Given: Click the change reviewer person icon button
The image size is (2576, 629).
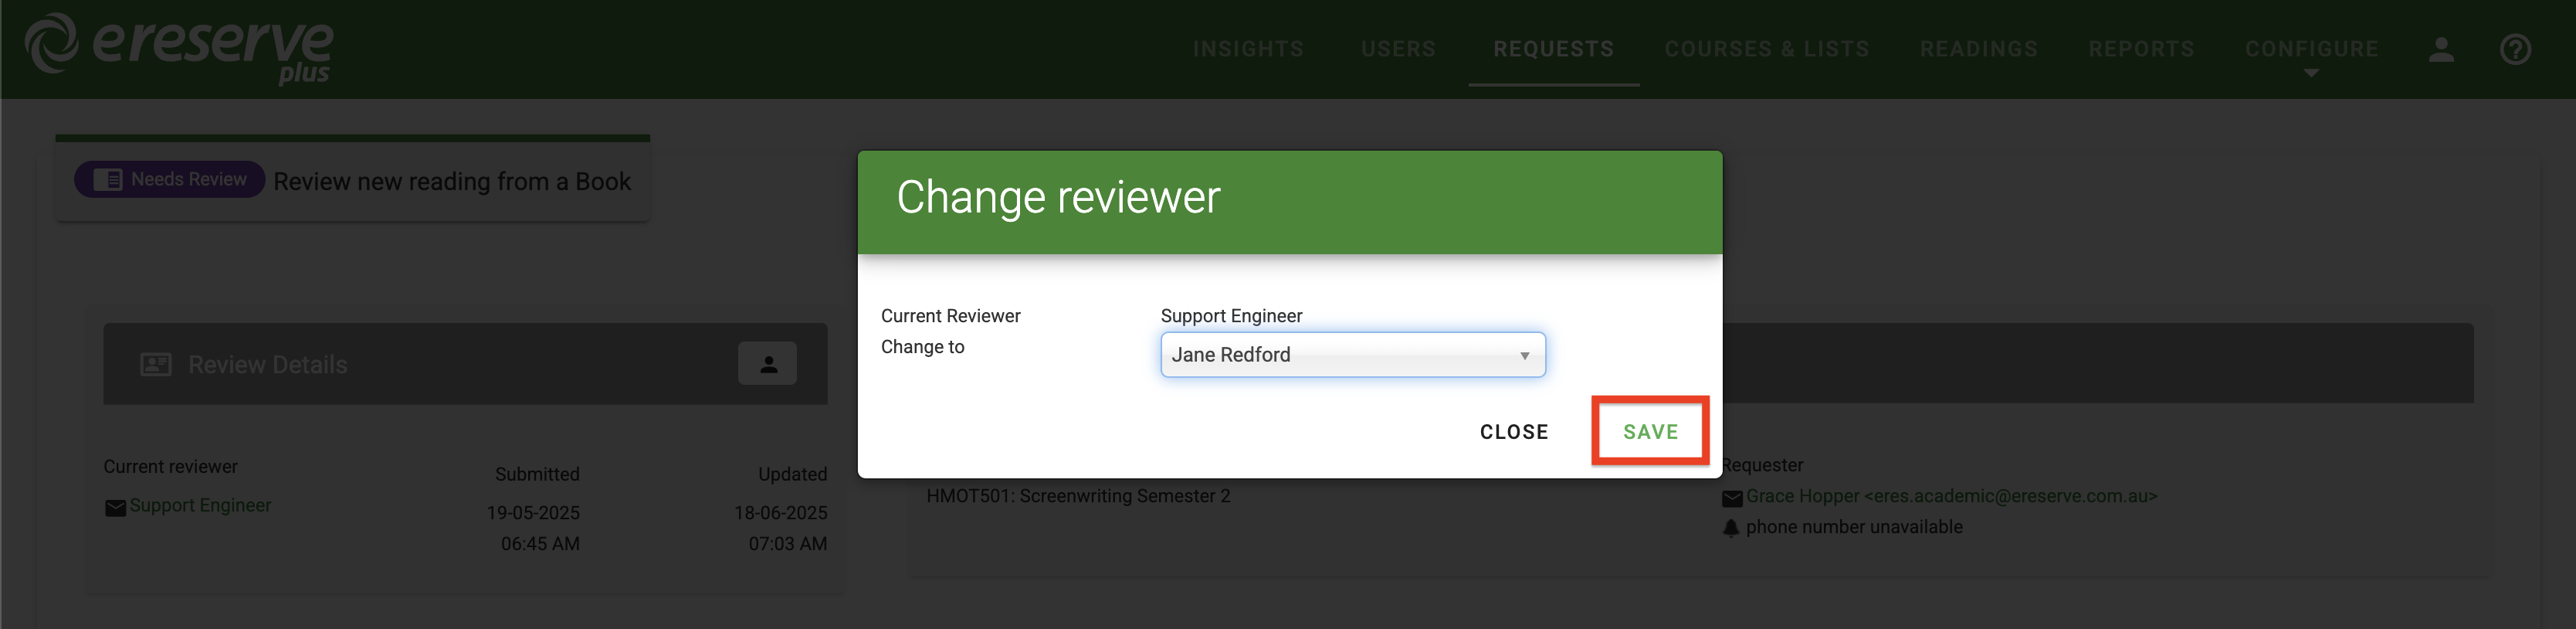Looking at the screenshot, I should (x=767, y=364).
